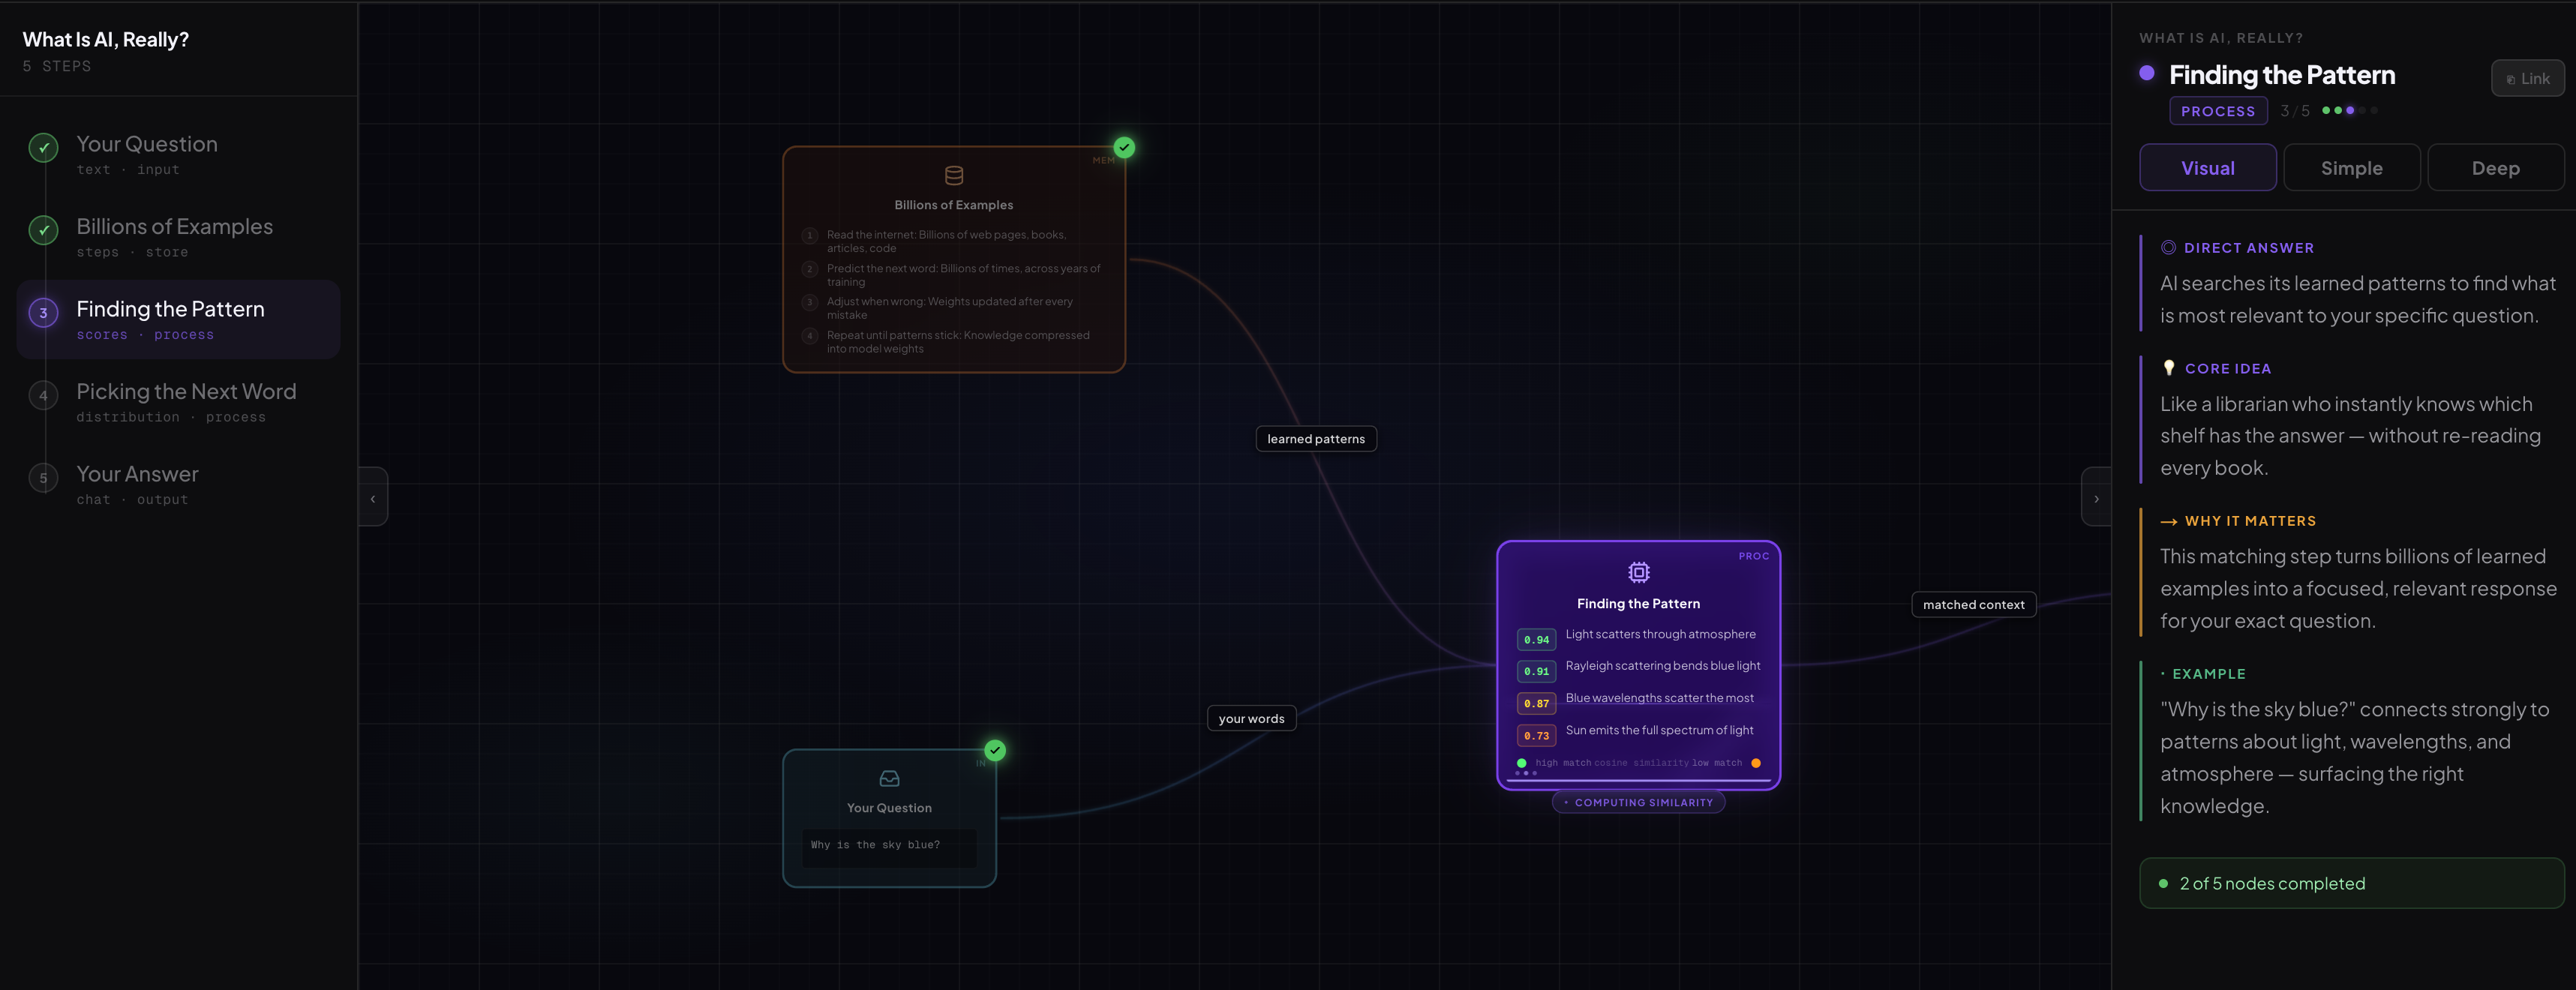Switch to the Visual tab
2576x990 pixels.
coord(2207,168)
